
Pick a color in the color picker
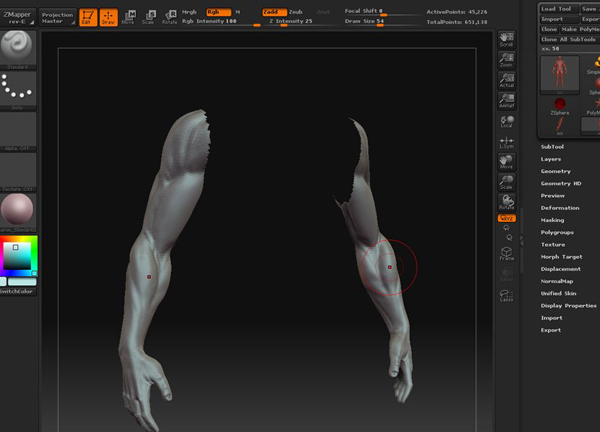click(x=18, y=257)
